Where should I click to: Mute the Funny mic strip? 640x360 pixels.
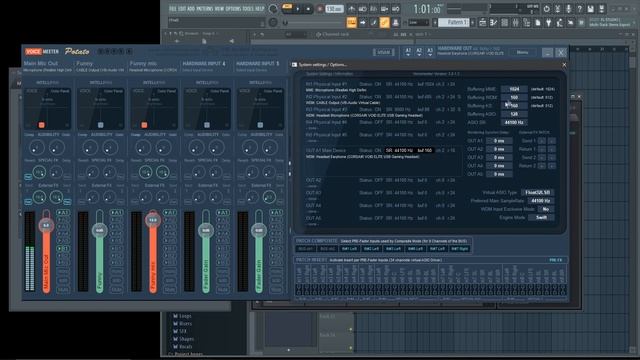click(x=170, y=289)
